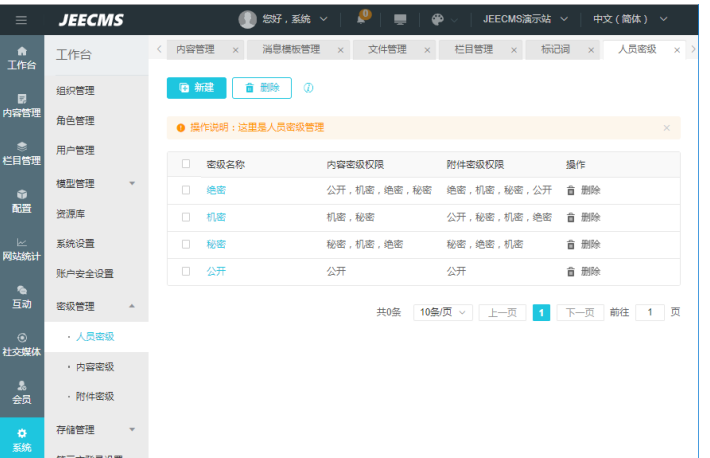Click the hamburger menu collapse icon

[22, 19]
